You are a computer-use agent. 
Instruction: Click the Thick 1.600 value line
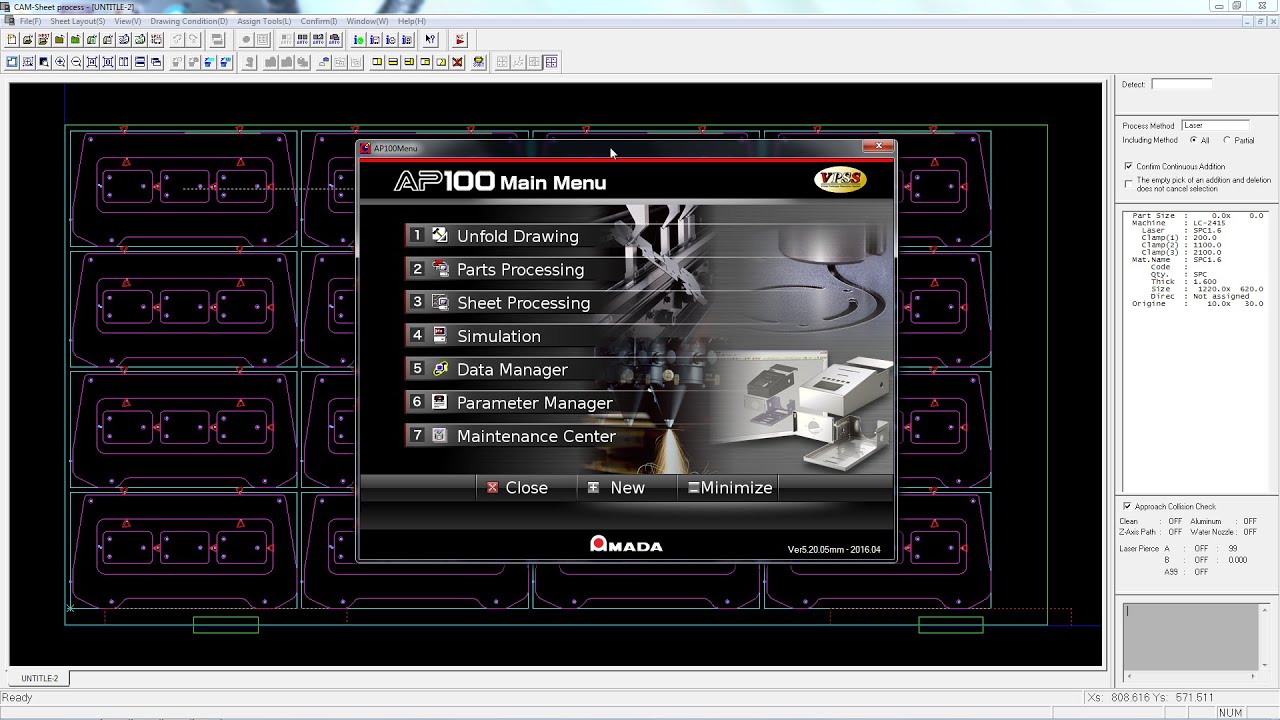pyautogui.click(x=1183, y=281)
